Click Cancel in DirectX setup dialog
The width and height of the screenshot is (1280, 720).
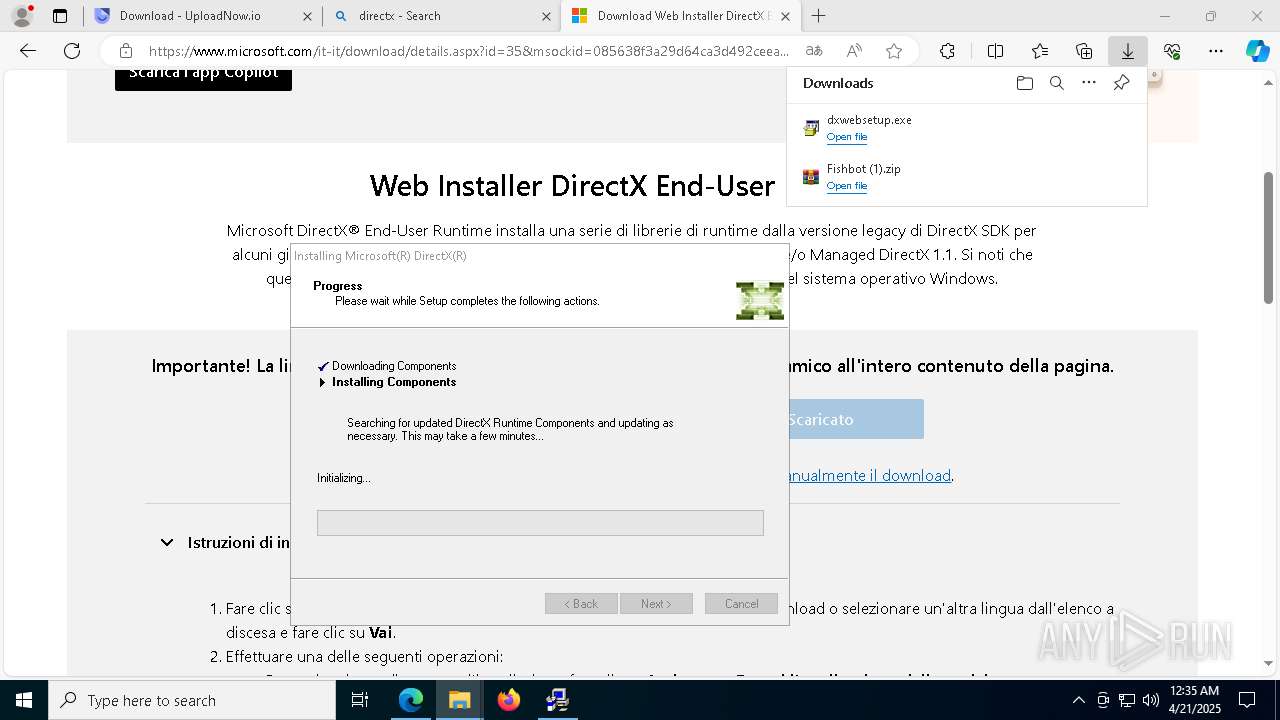tap(741, 604)
